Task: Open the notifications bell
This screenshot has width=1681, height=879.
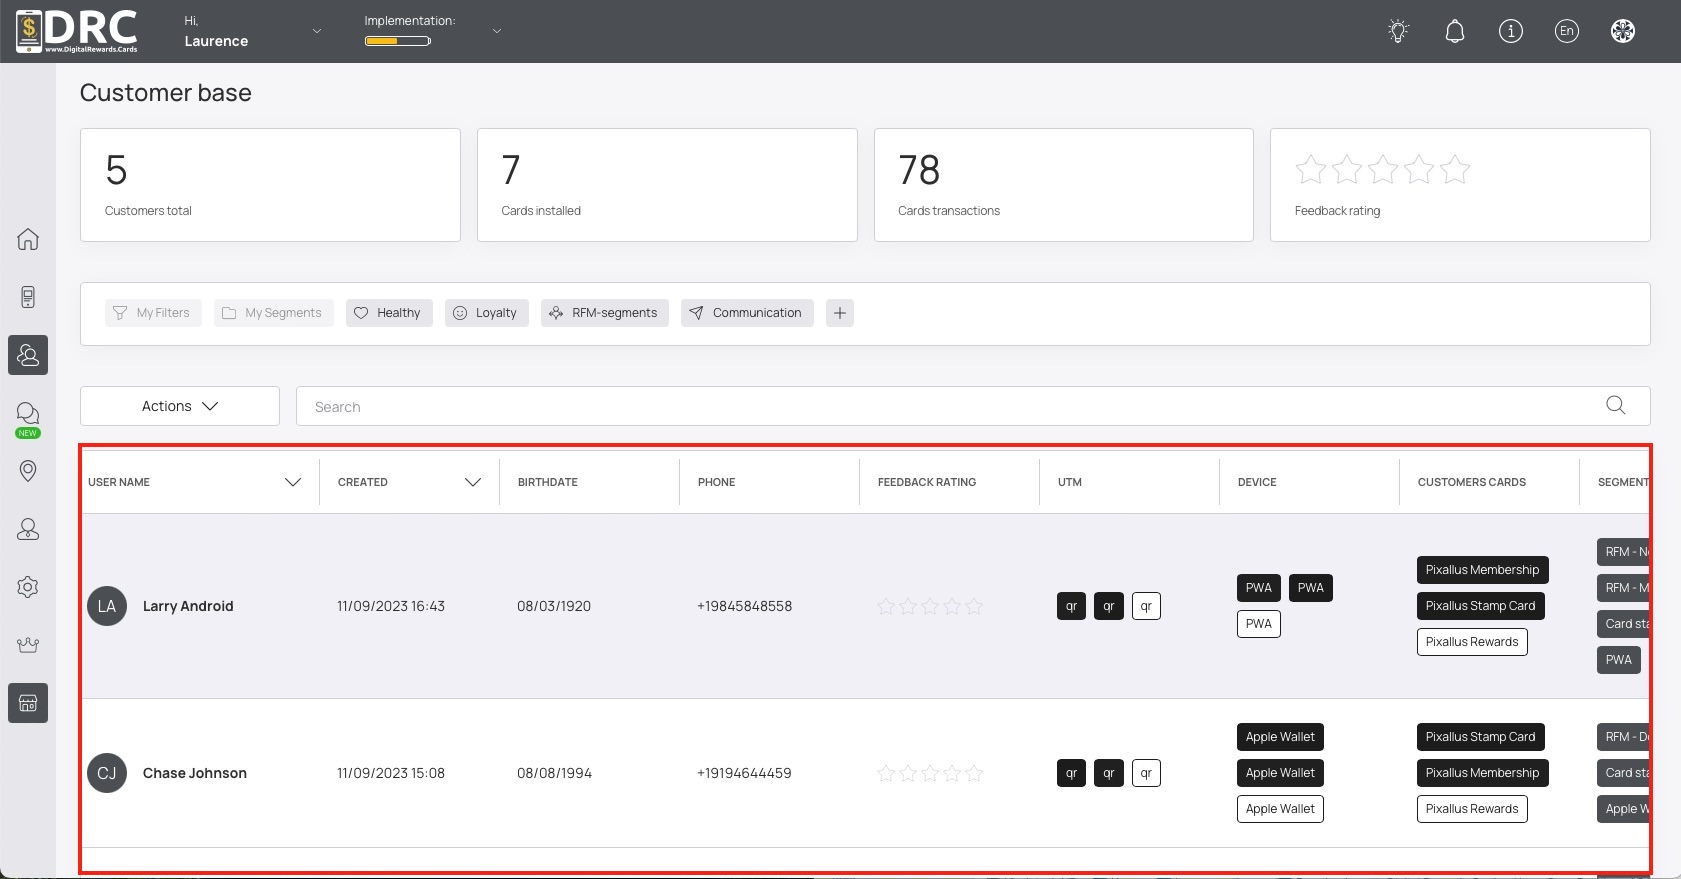Action: coord(1455,31)
